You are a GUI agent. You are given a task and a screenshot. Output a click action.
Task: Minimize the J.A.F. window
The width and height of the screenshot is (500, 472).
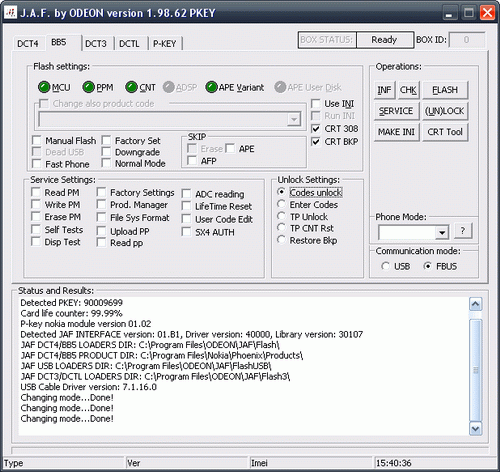450,13
